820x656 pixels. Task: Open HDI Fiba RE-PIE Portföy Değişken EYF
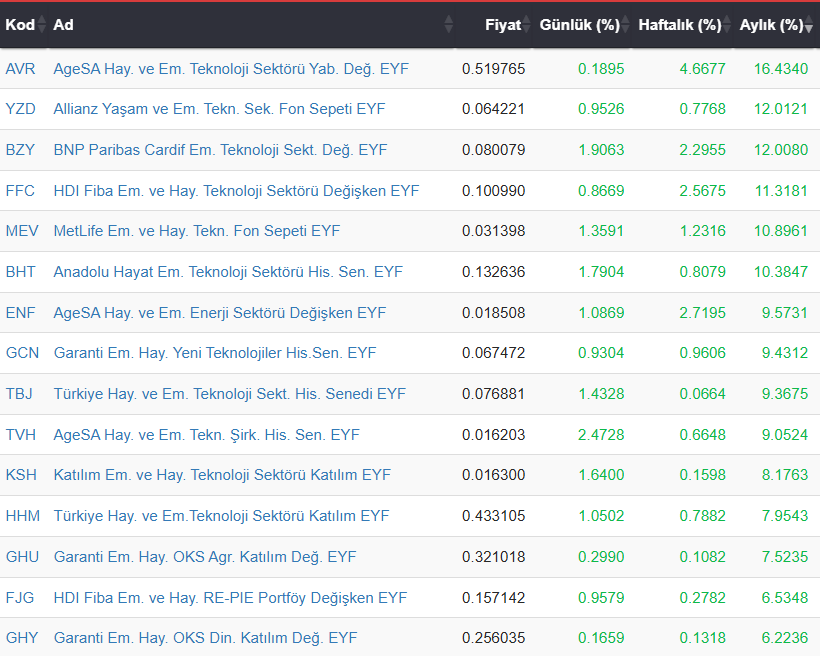230,598
